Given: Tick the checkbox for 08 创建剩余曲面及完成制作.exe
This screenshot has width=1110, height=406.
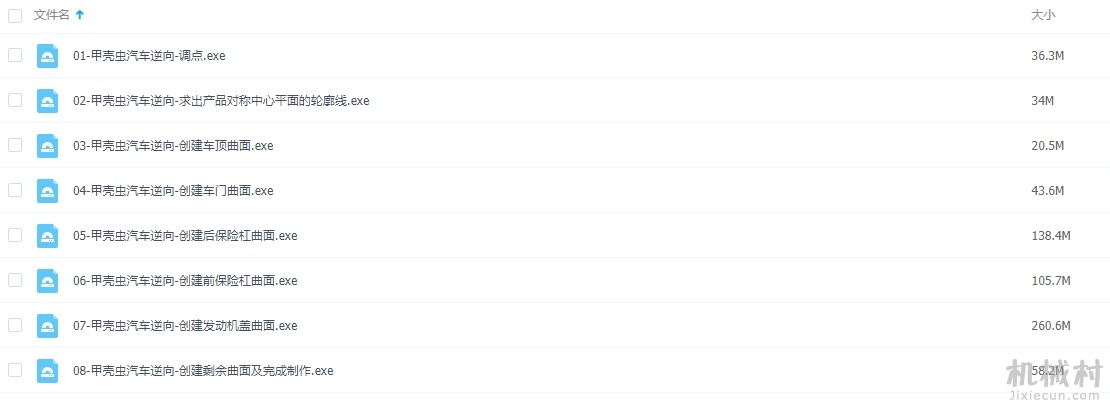Looking at the screenshot, I should tap(15, 370).
